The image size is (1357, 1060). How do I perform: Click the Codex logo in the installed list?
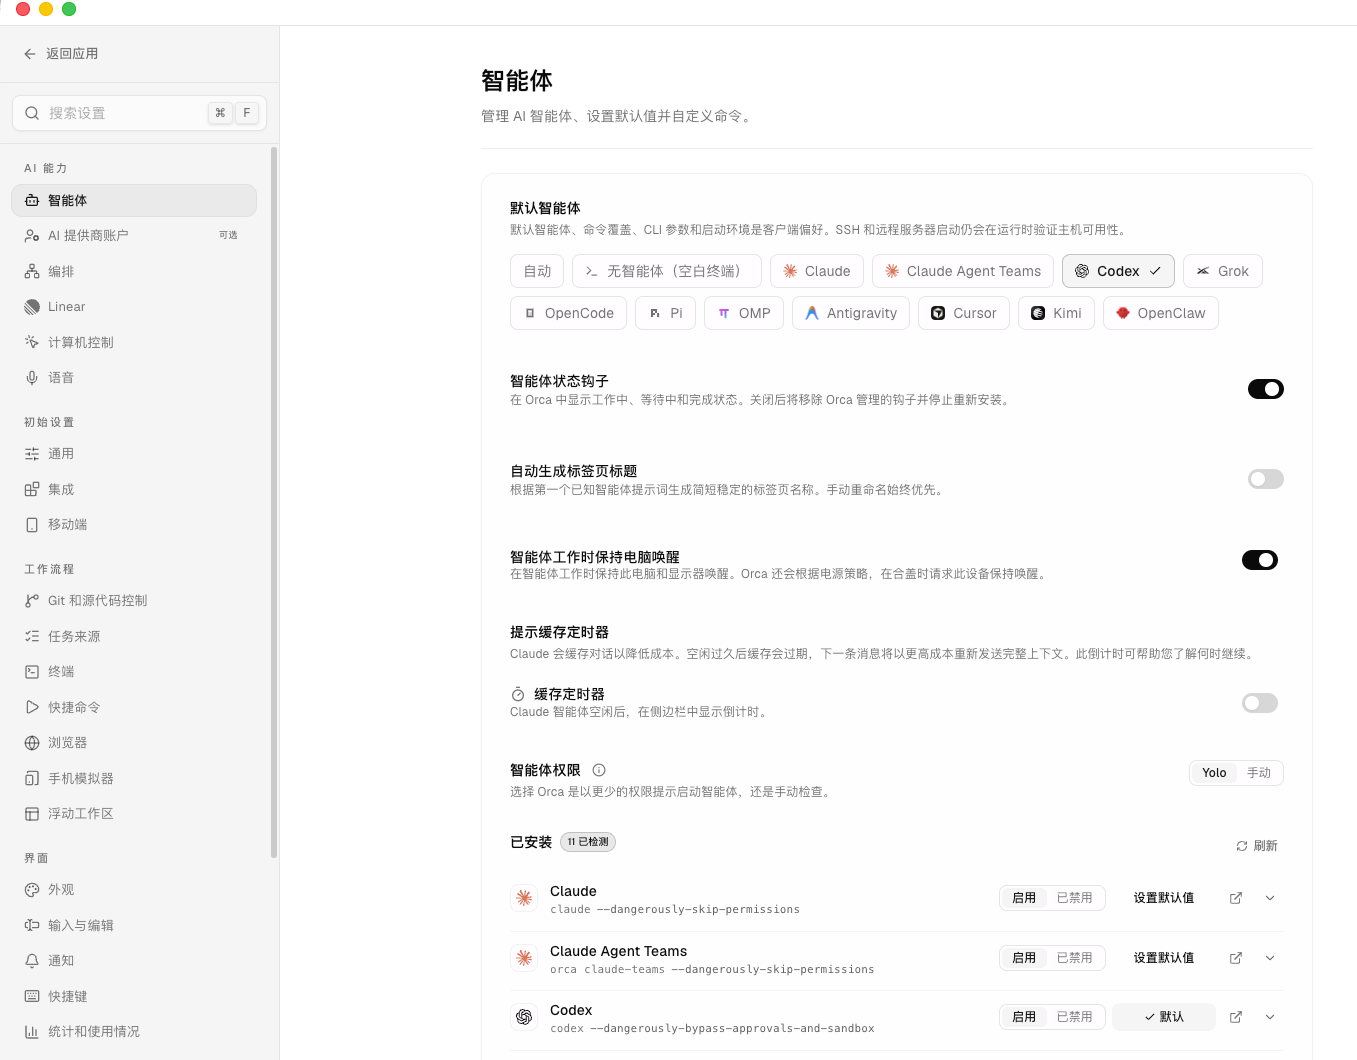pos(524,1017)
